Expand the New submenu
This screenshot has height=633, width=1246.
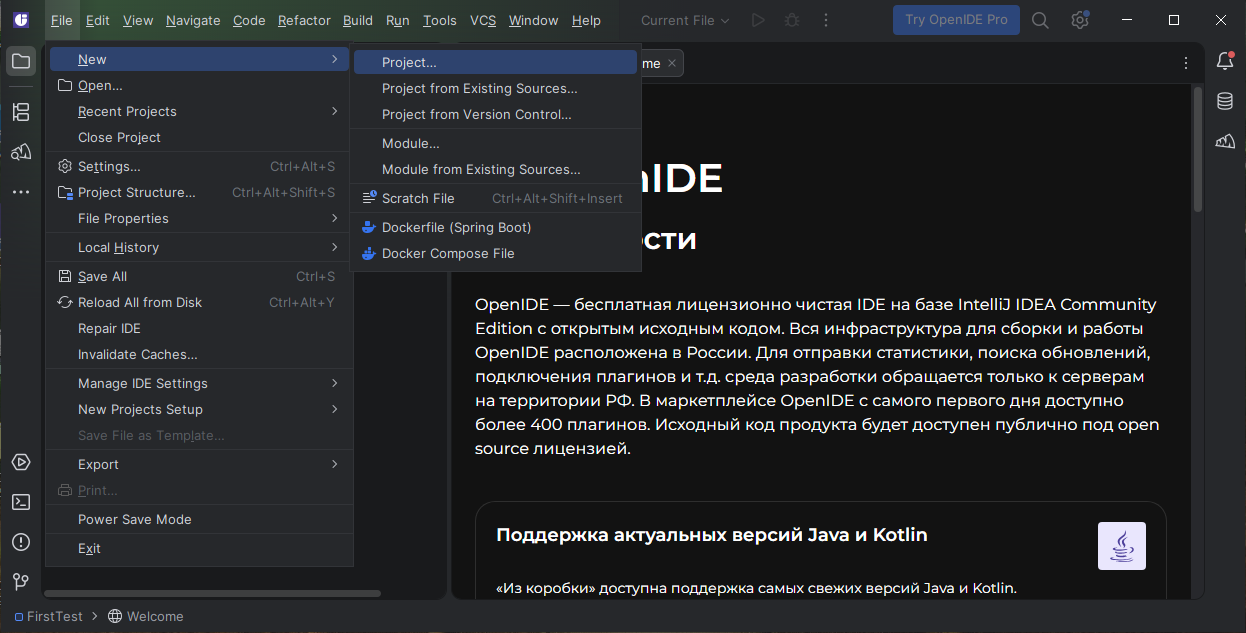click(x=199, y=60)
